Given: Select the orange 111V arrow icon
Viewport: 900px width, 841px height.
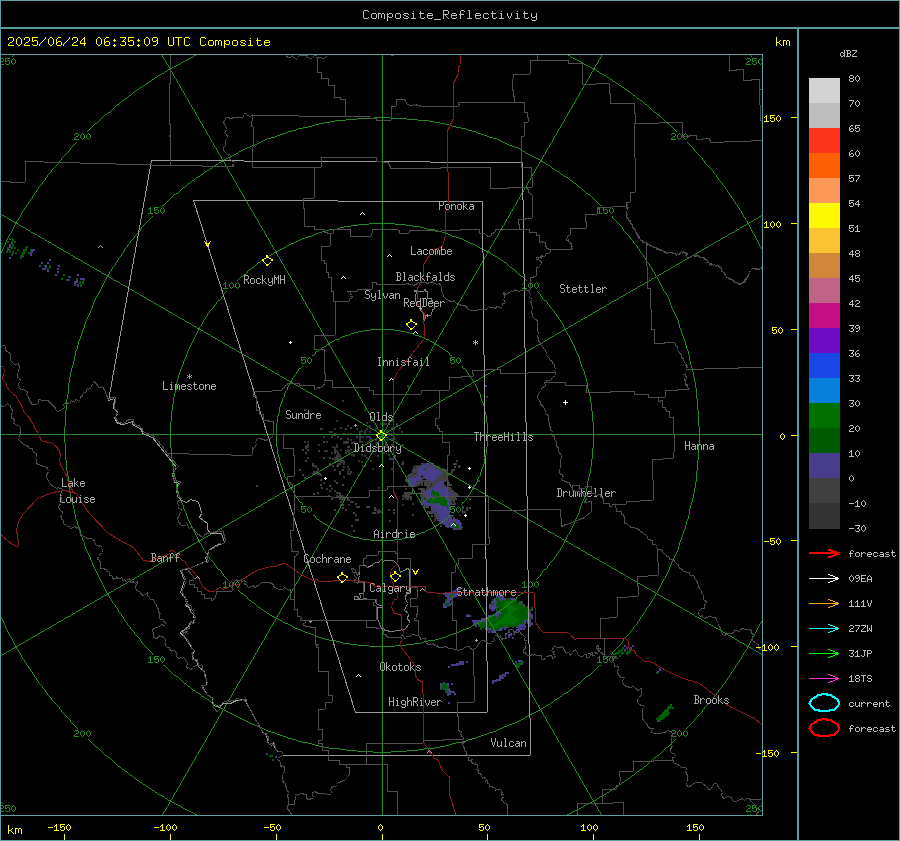Looking at the screenshot, I should [x=824, y=603].
